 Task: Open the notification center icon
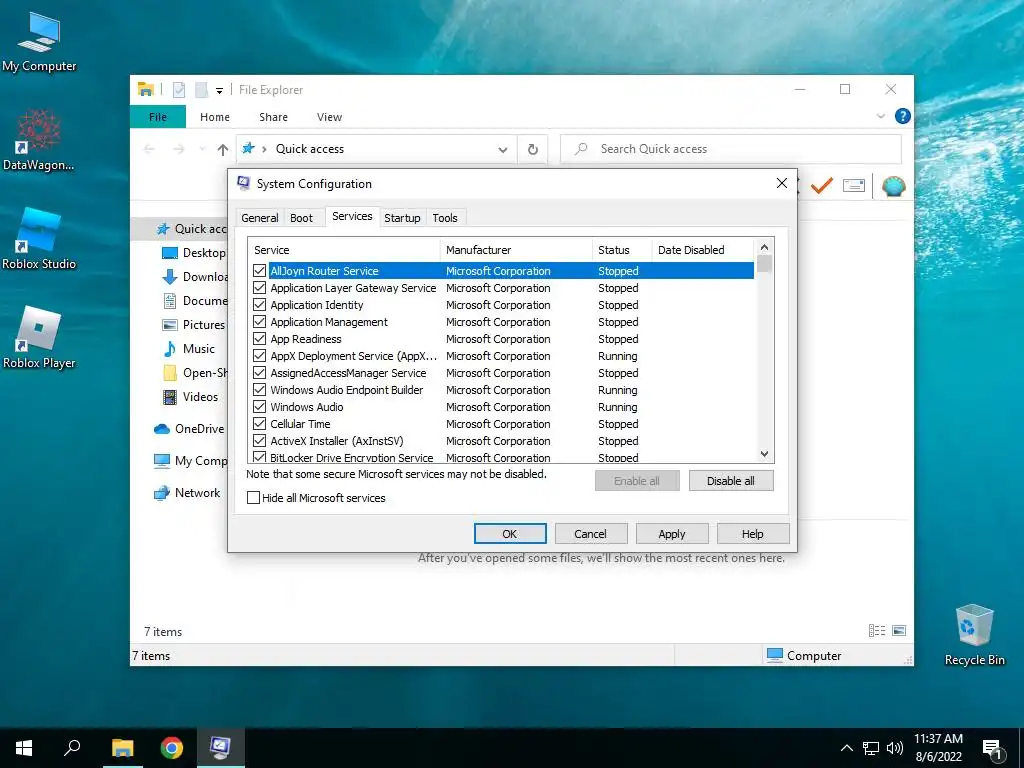tap(992, 748)
